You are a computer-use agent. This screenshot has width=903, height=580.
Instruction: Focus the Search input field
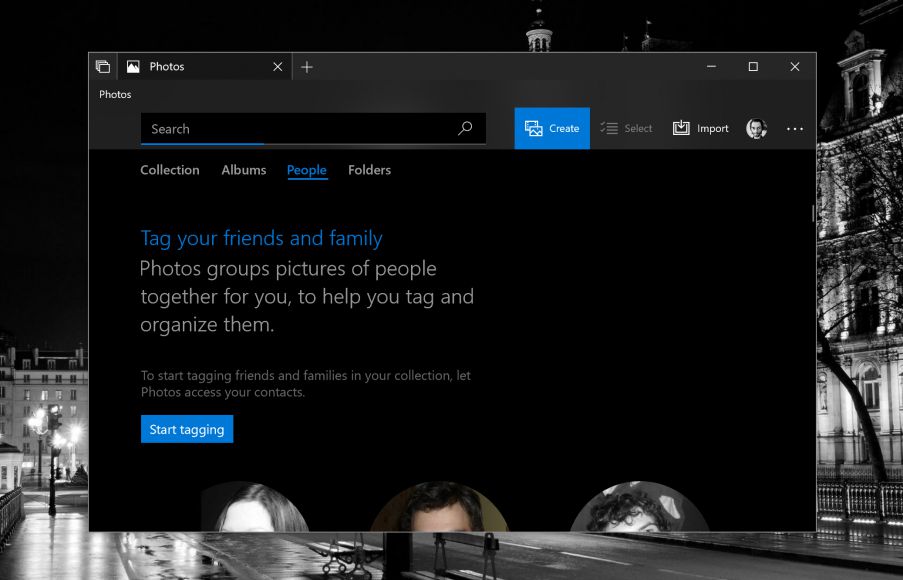coord(313,128)
